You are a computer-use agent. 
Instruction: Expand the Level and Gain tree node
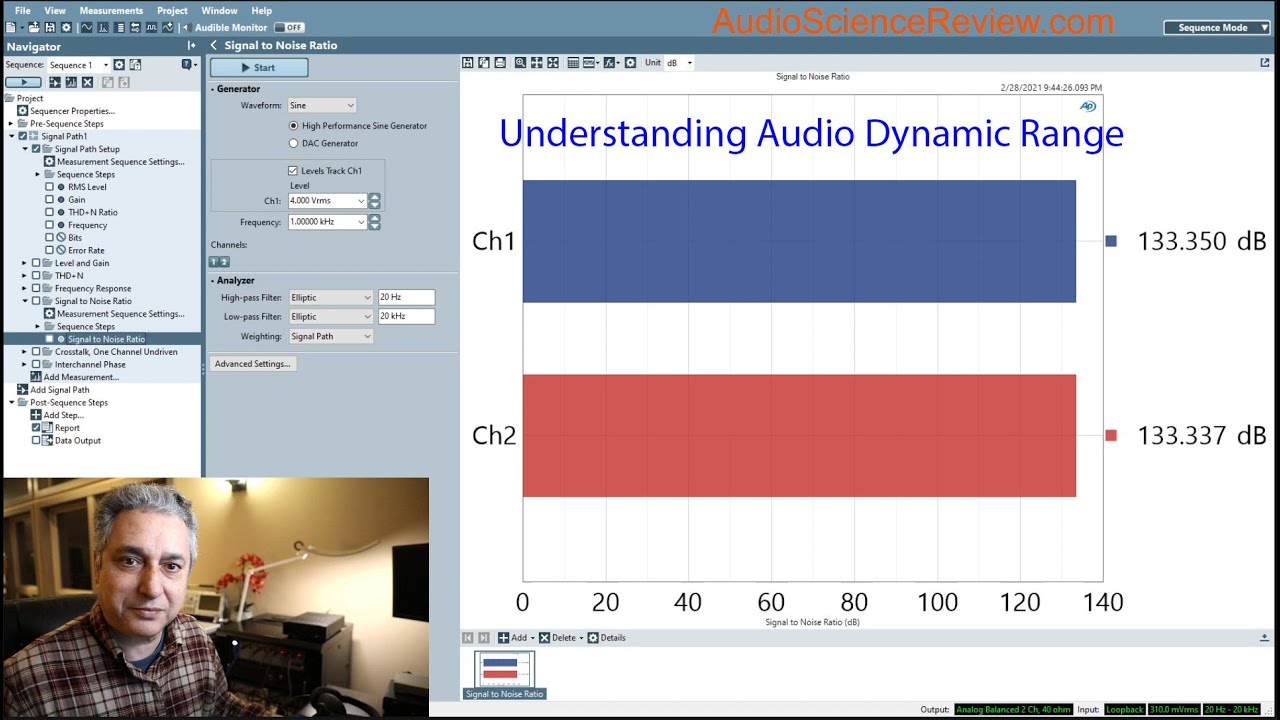[x=24, y=263]
